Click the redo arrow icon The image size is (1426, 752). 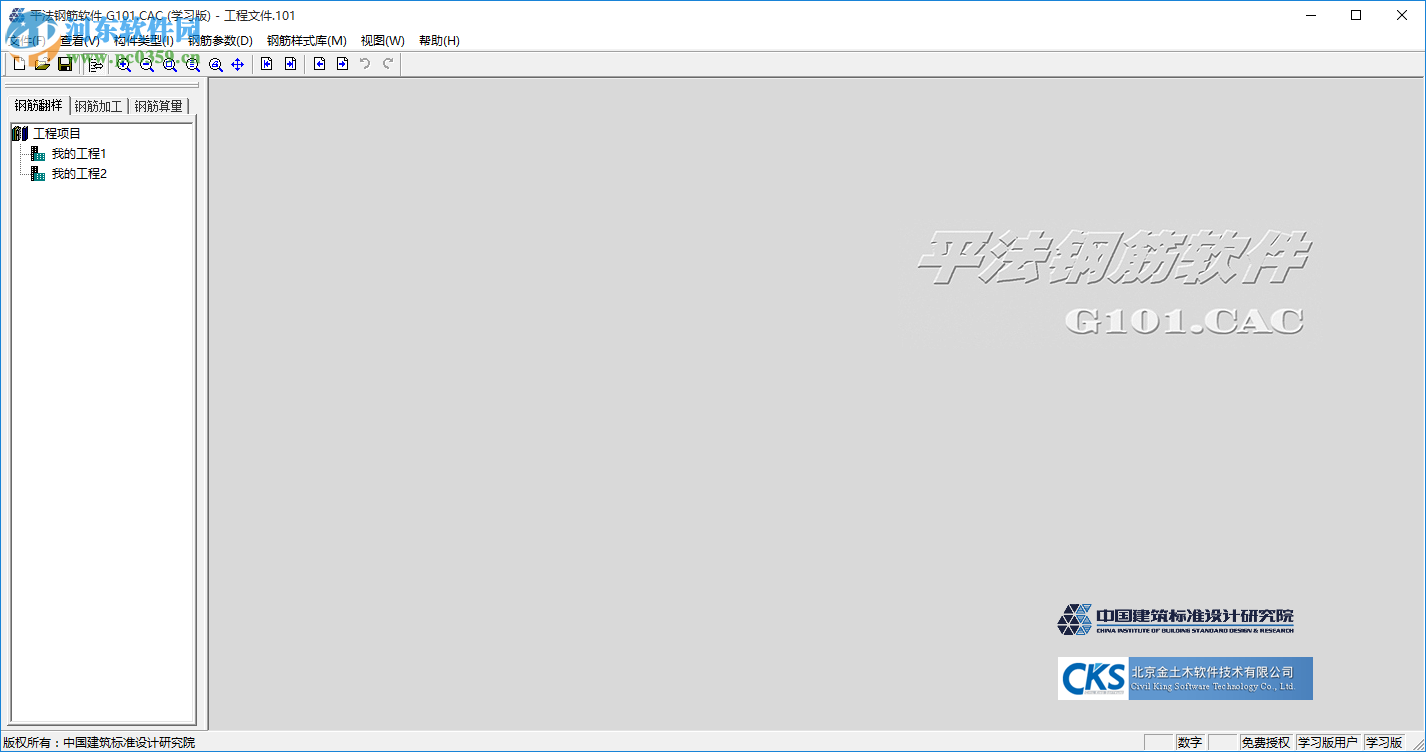coord(388,64)
